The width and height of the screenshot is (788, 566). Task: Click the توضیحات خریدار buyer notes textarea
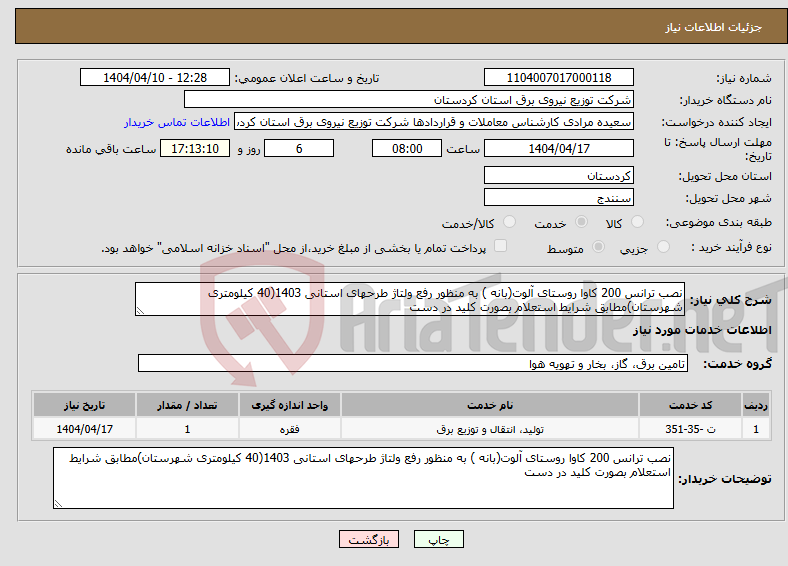pyautogui.click(x=363, y=478)
